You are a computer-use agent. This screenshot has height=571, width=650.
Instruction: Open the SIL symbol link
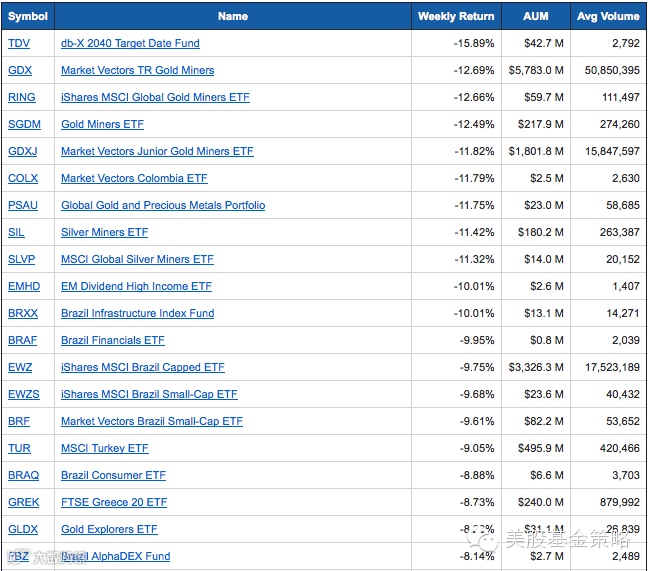coord(16,232)
